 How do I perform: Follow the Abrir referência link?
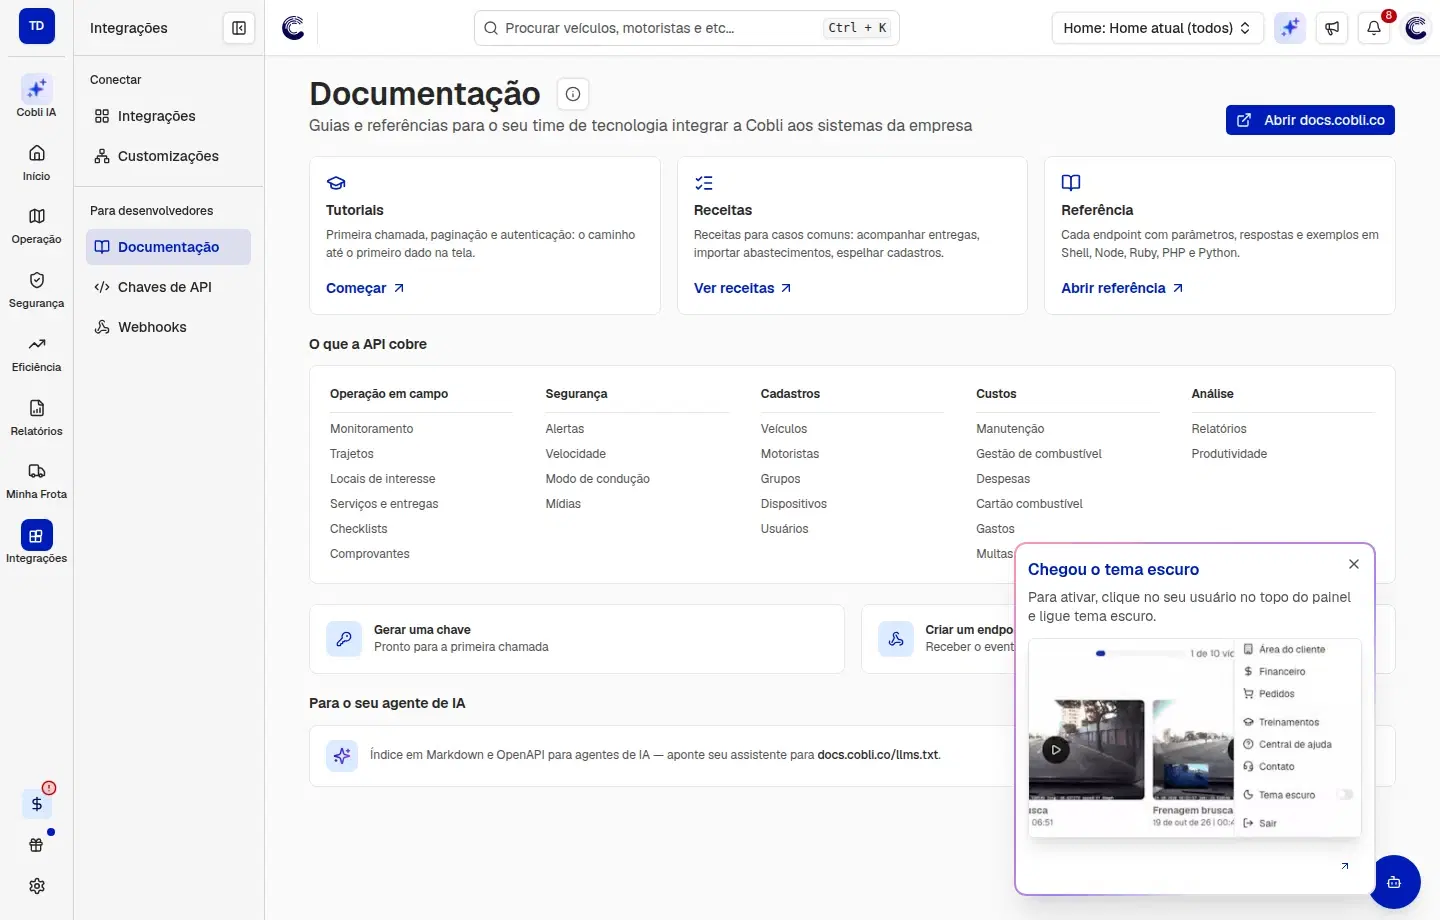(x=1122, y=288)
